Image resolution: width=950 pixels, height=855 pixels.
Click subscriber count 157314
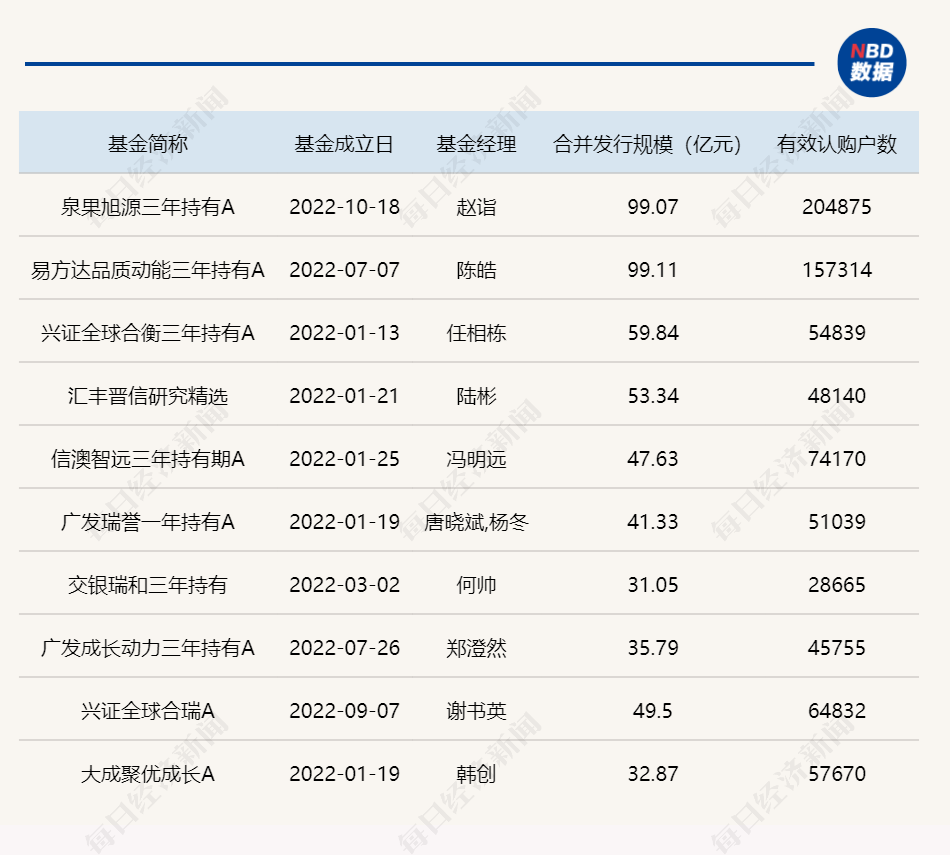point(837,270)
